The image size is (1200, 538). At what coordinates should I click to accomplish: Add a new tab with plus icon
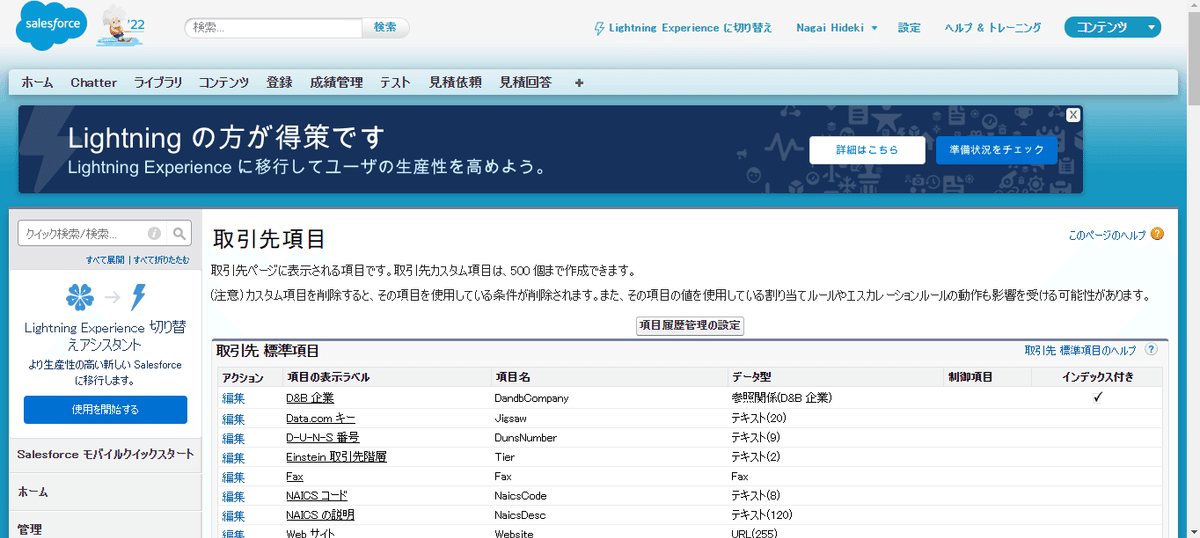pos(579,82)
